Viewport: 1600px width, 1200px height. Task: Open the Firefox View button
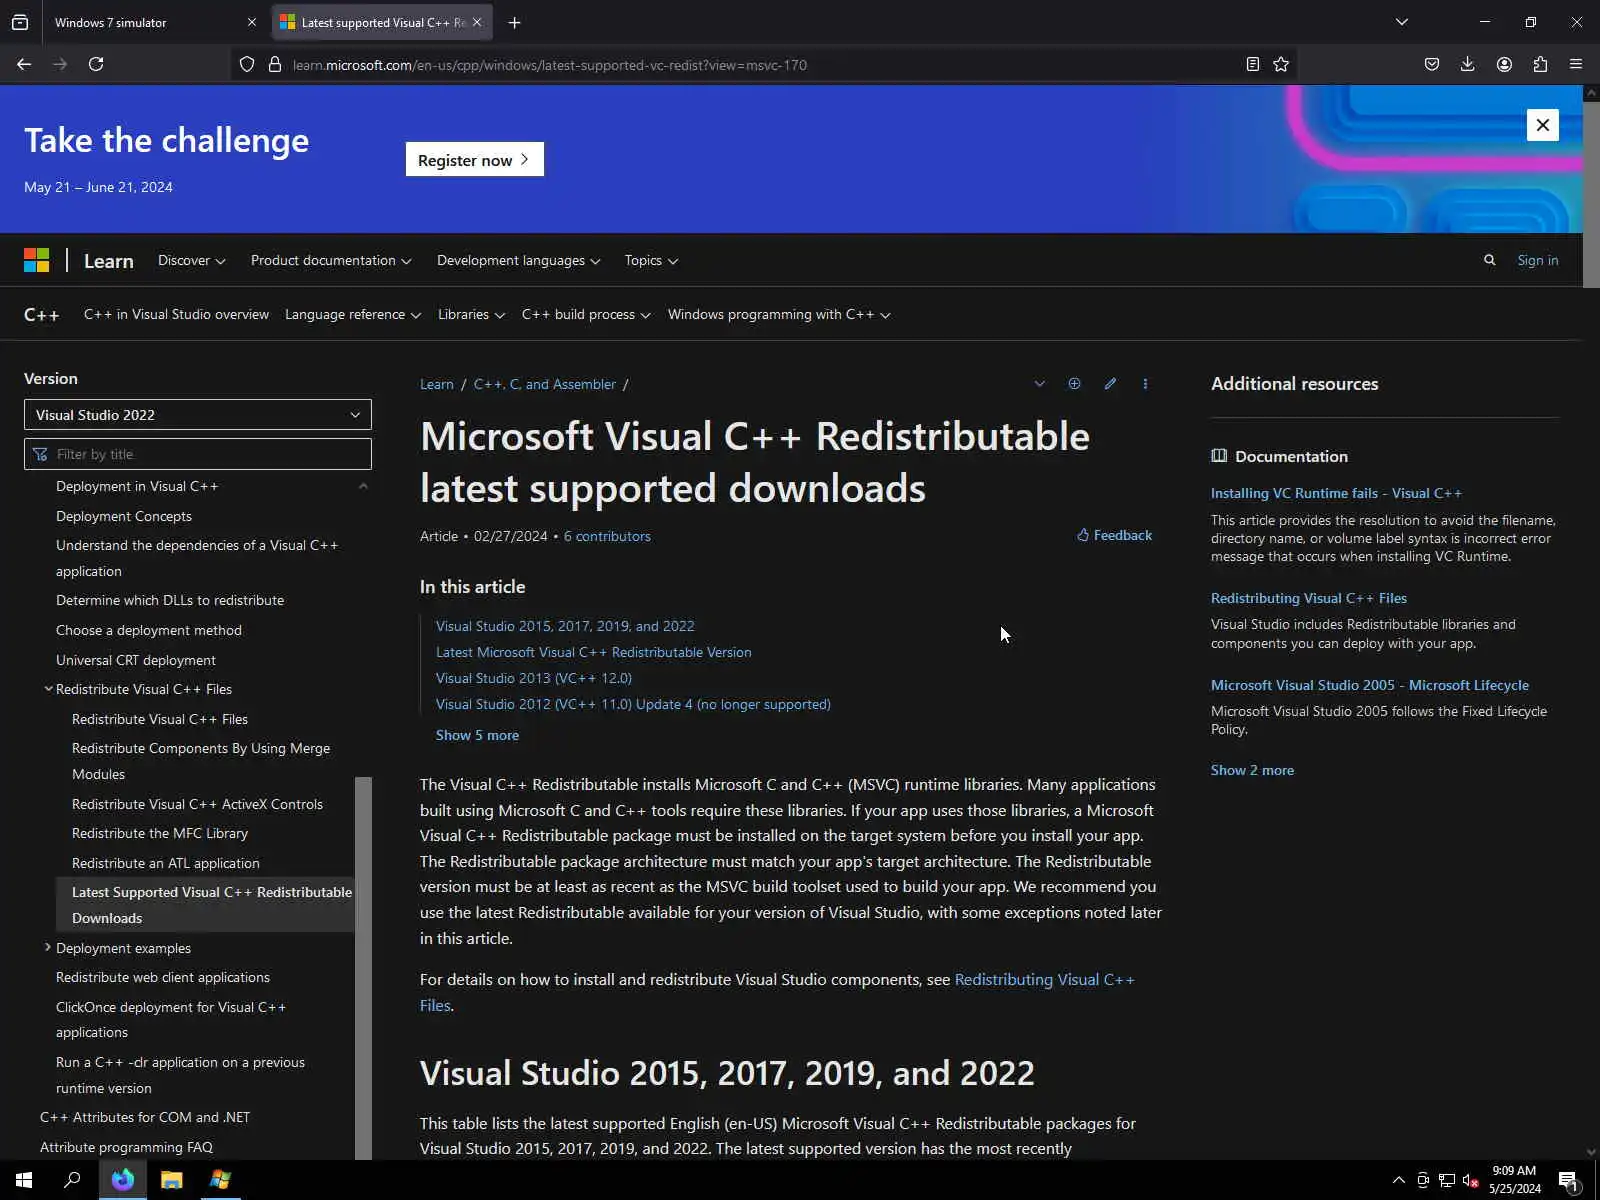click(20, 22)
